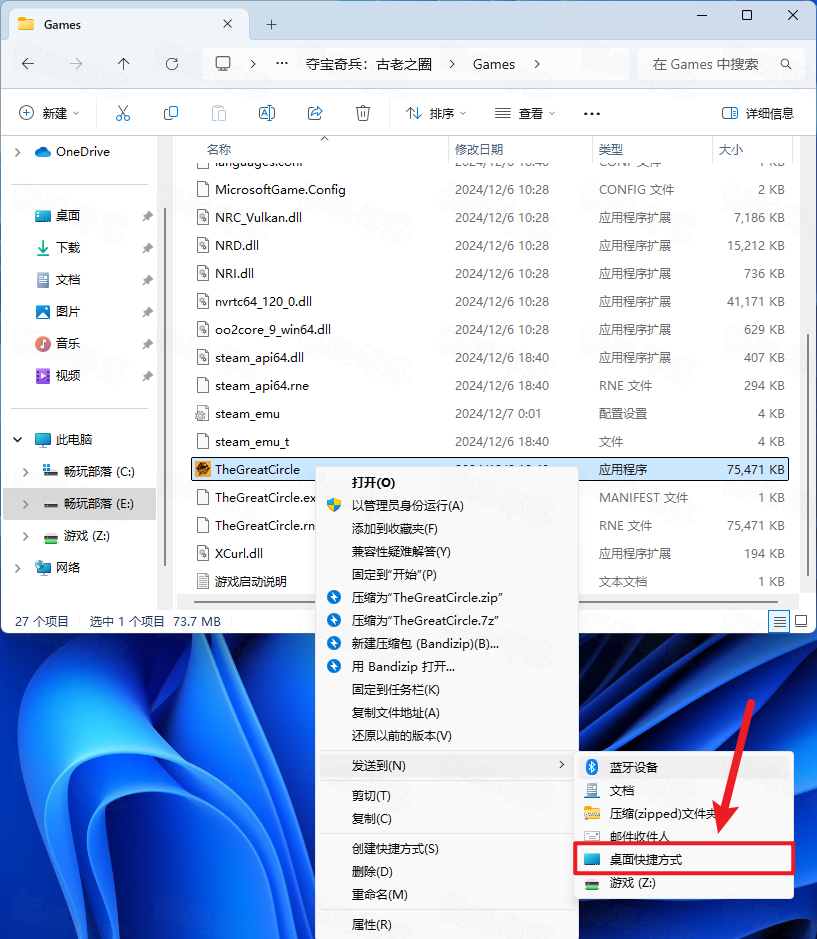Click the Copy icon in toolbar
This screenshot has width=817, height=939.
pyautogui.click(x=171, y=113)
